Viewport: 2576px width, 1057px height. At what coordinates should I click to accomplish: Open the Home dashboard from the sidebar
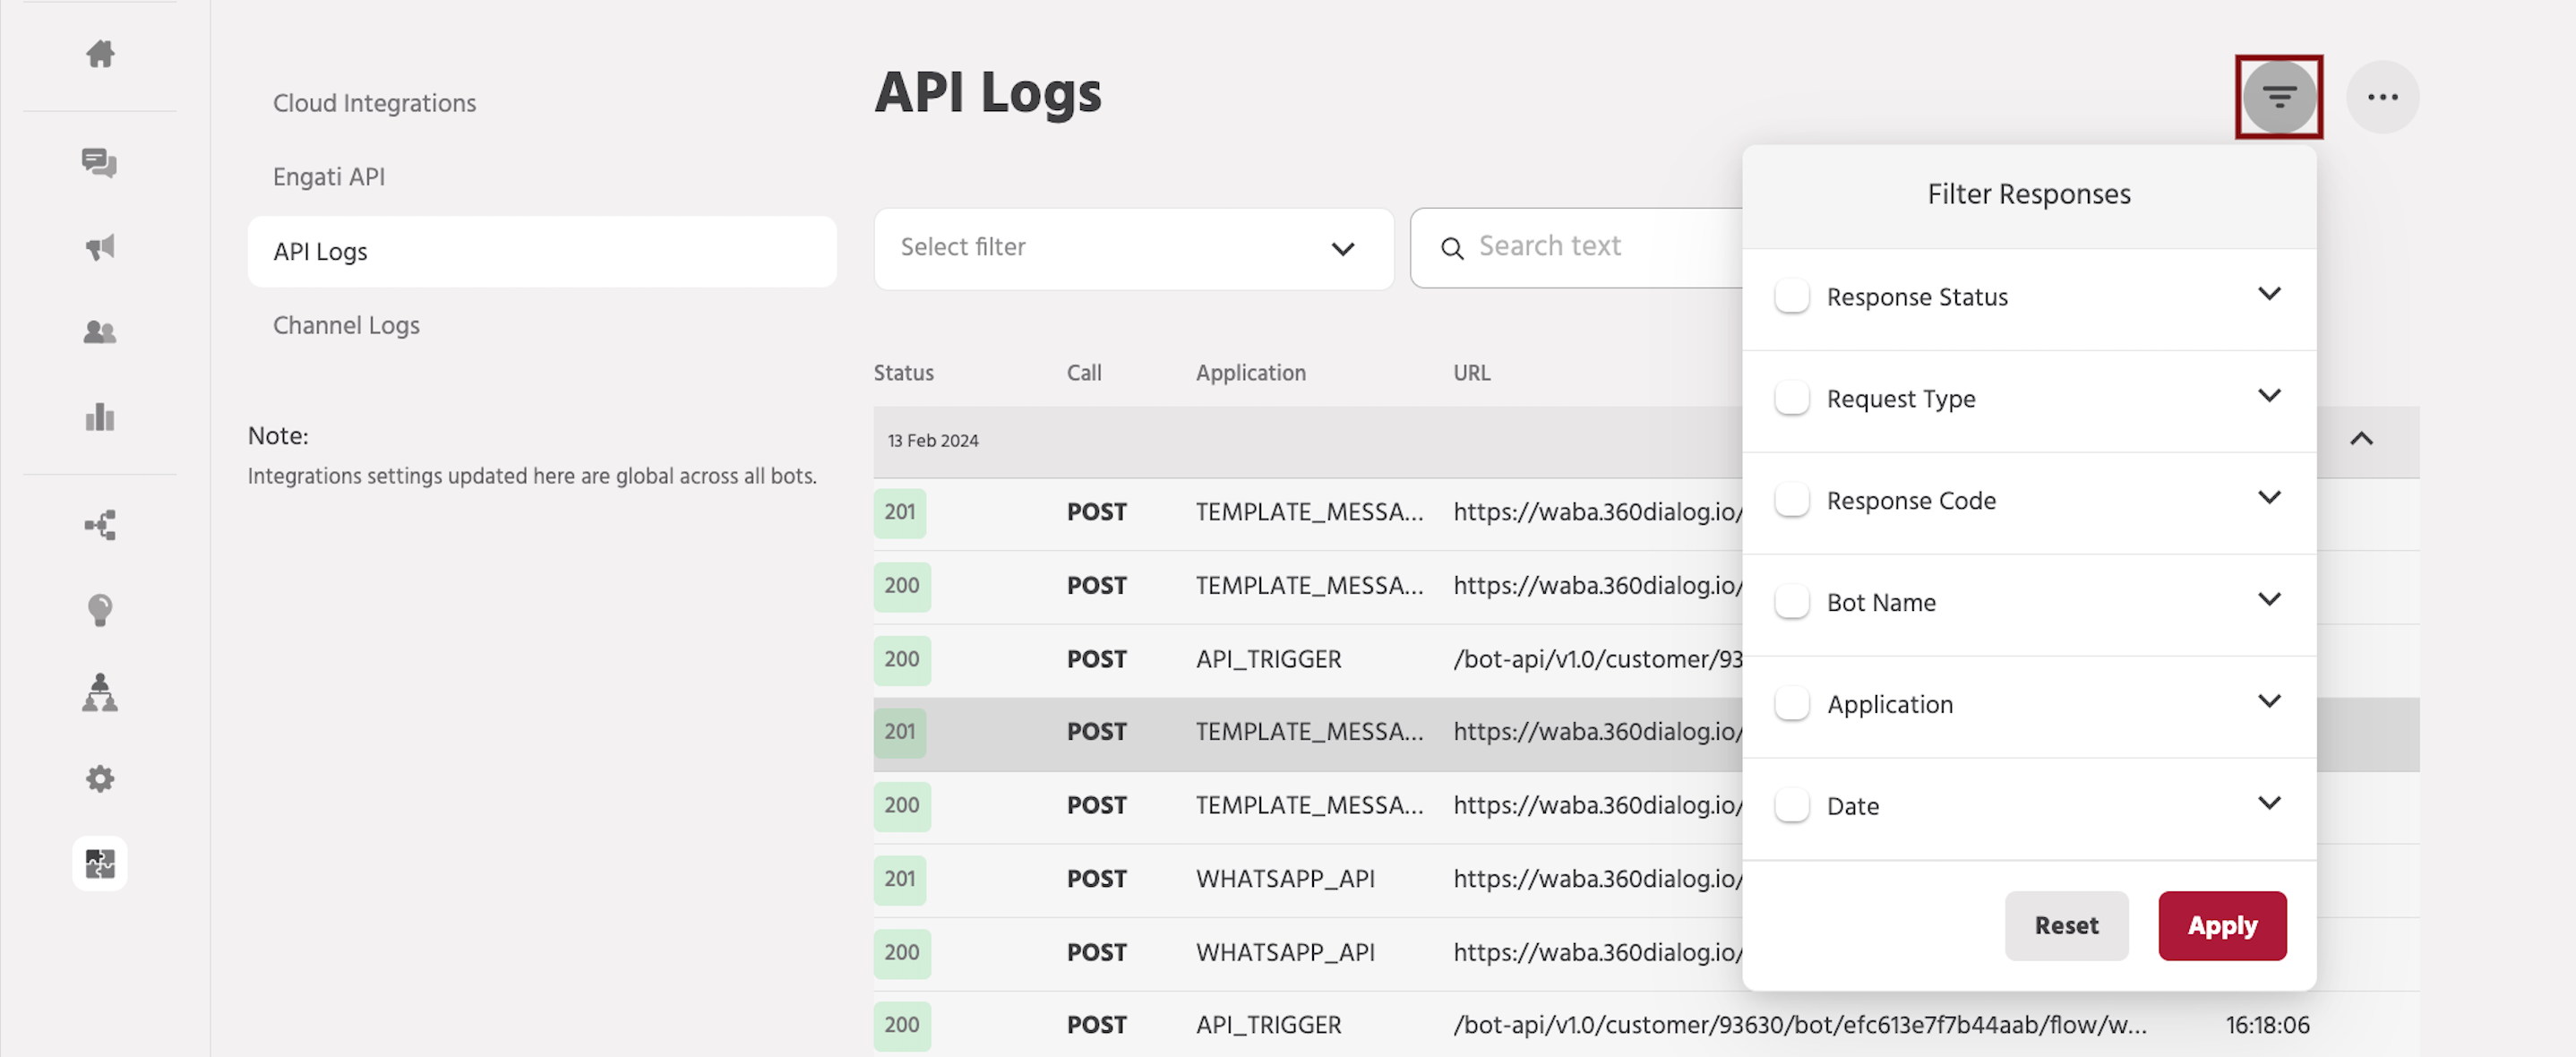pos(100,55)
